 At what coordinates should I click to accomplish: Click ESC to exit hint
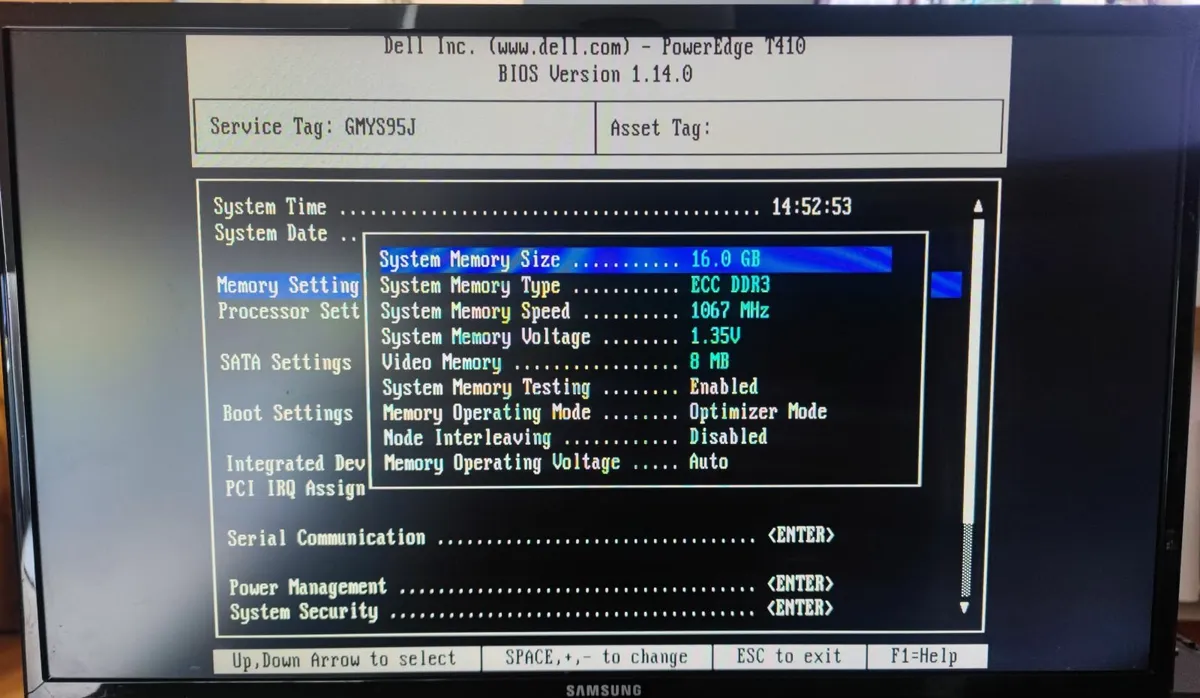pos(789,657)
